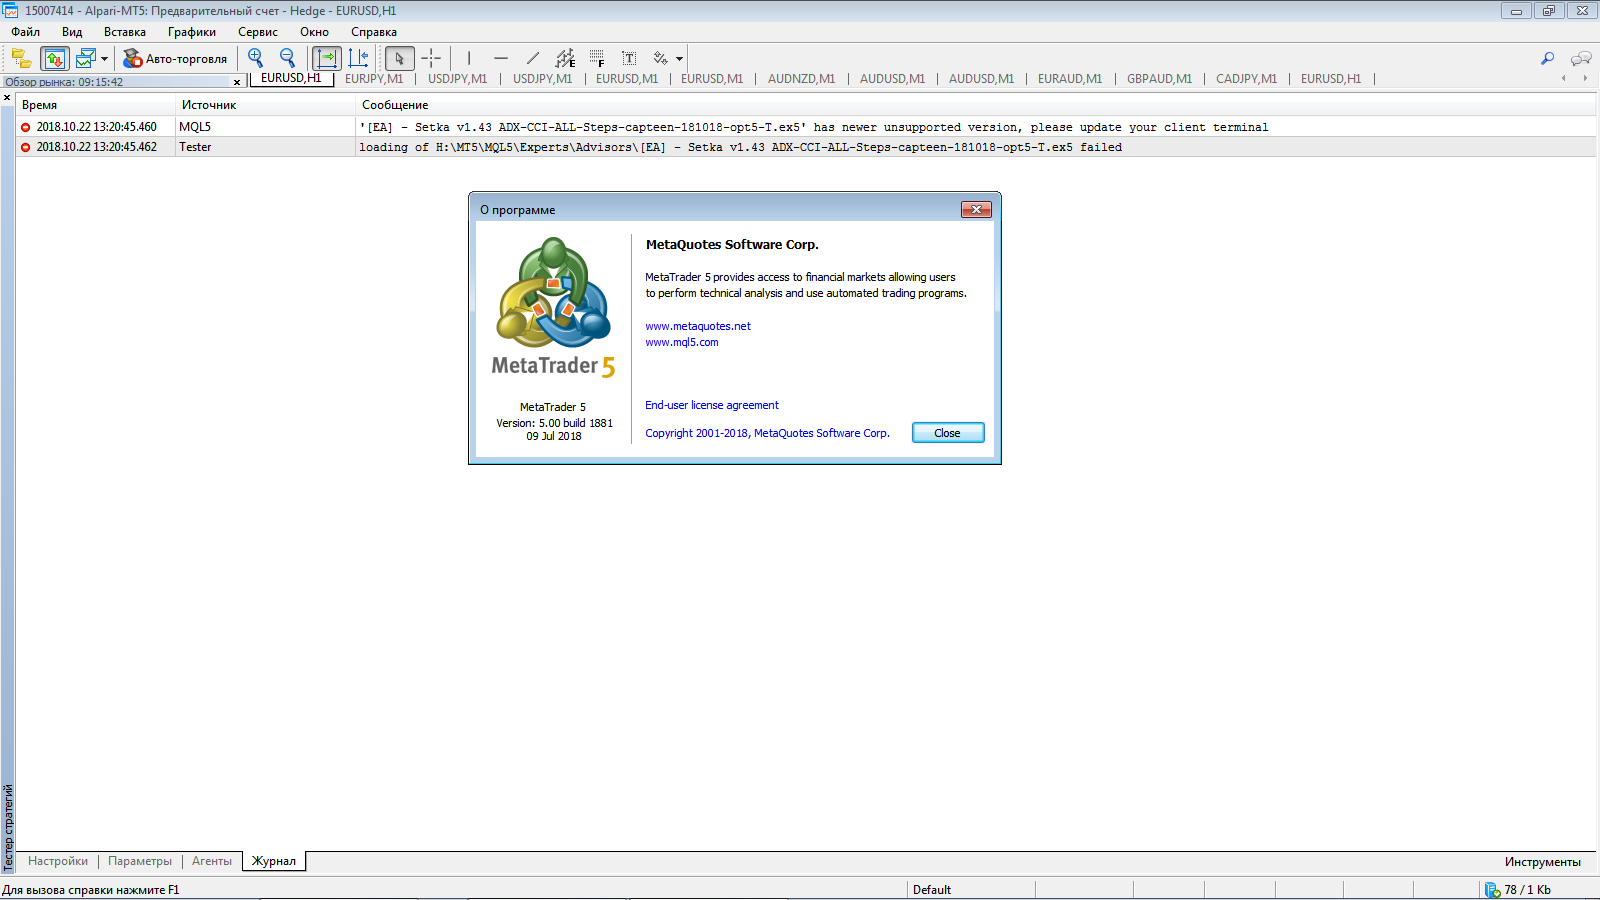
Task: Open the Файл menu
Action: tap(26, 32)
